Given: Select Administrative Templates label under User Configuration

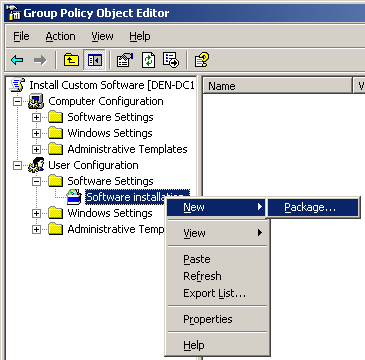Looking at the screenshot, I should pyautogui.click(x=116, y=229).
